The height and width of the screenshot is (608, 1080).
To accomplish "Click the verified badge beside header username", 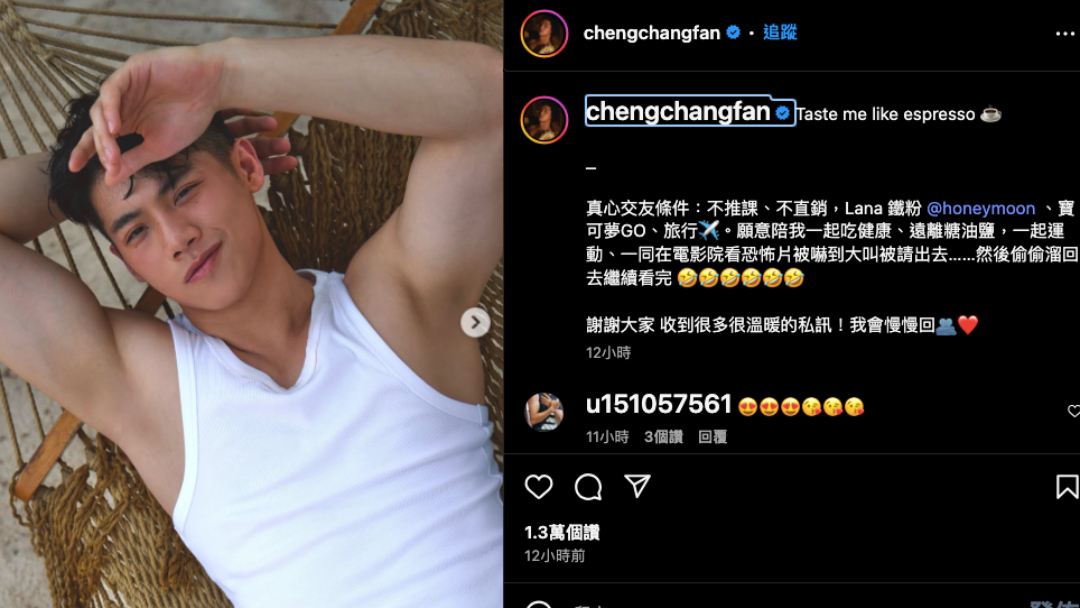I will point(733,32).
